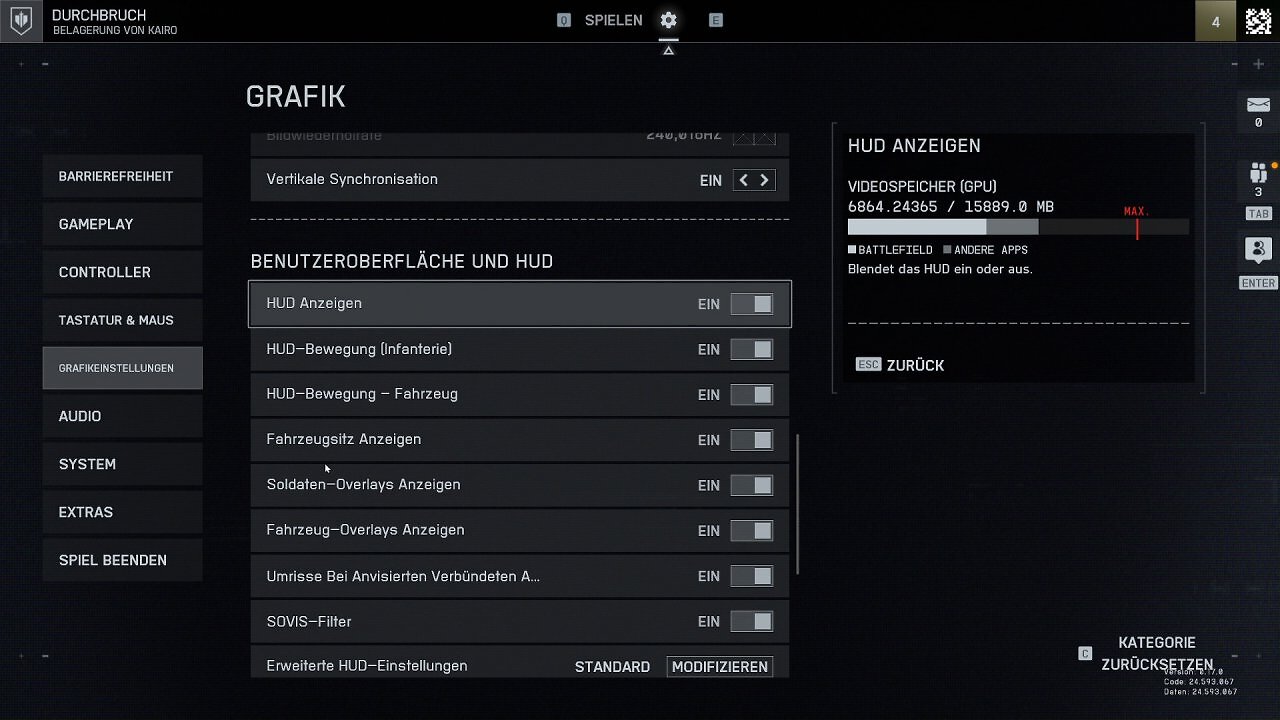Open Audio settings category
Viewport: 1280px width, 720px height.
point(123,416)
